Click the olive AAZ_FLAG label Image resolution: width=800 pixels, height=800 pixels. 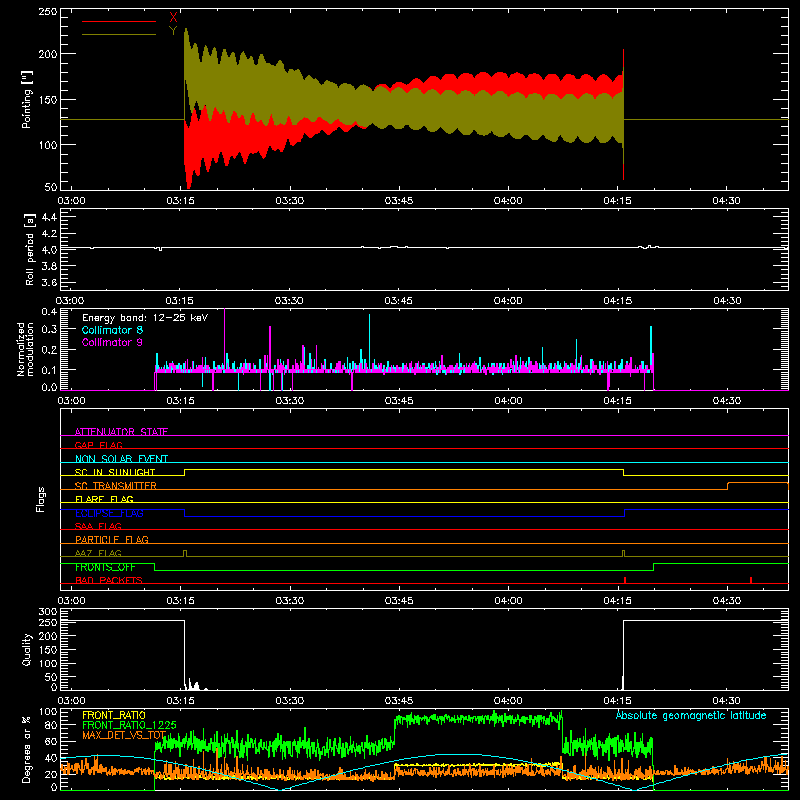[x=98, y=553]
